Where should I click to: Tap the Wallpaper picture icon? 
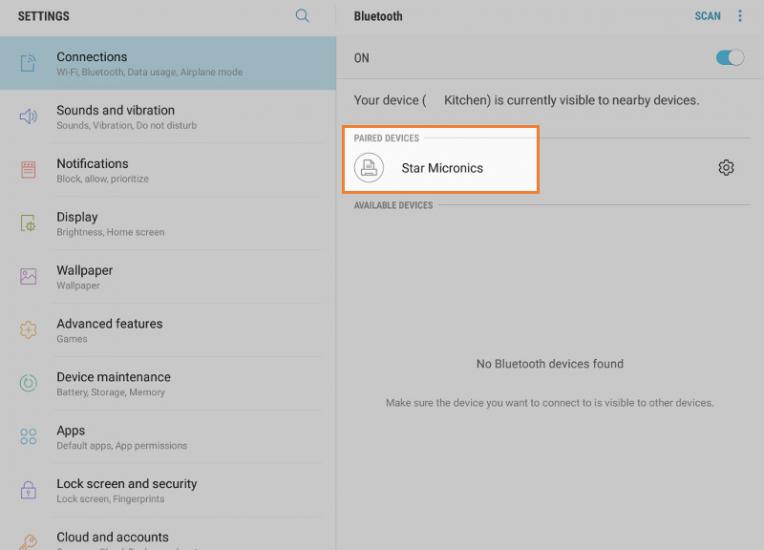pos(28,276)
